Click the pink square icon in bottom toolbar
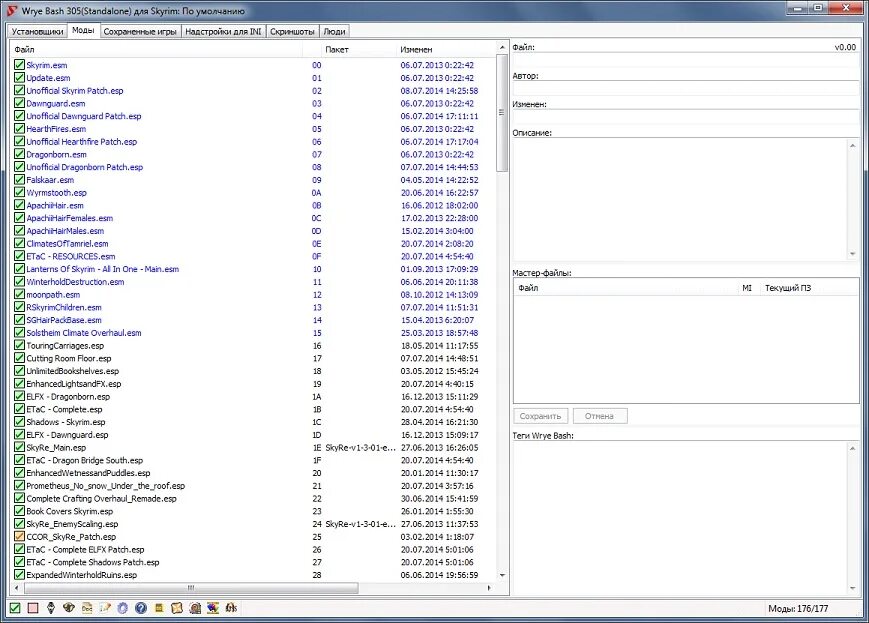The image size is (869, 623). click(33, 608)
